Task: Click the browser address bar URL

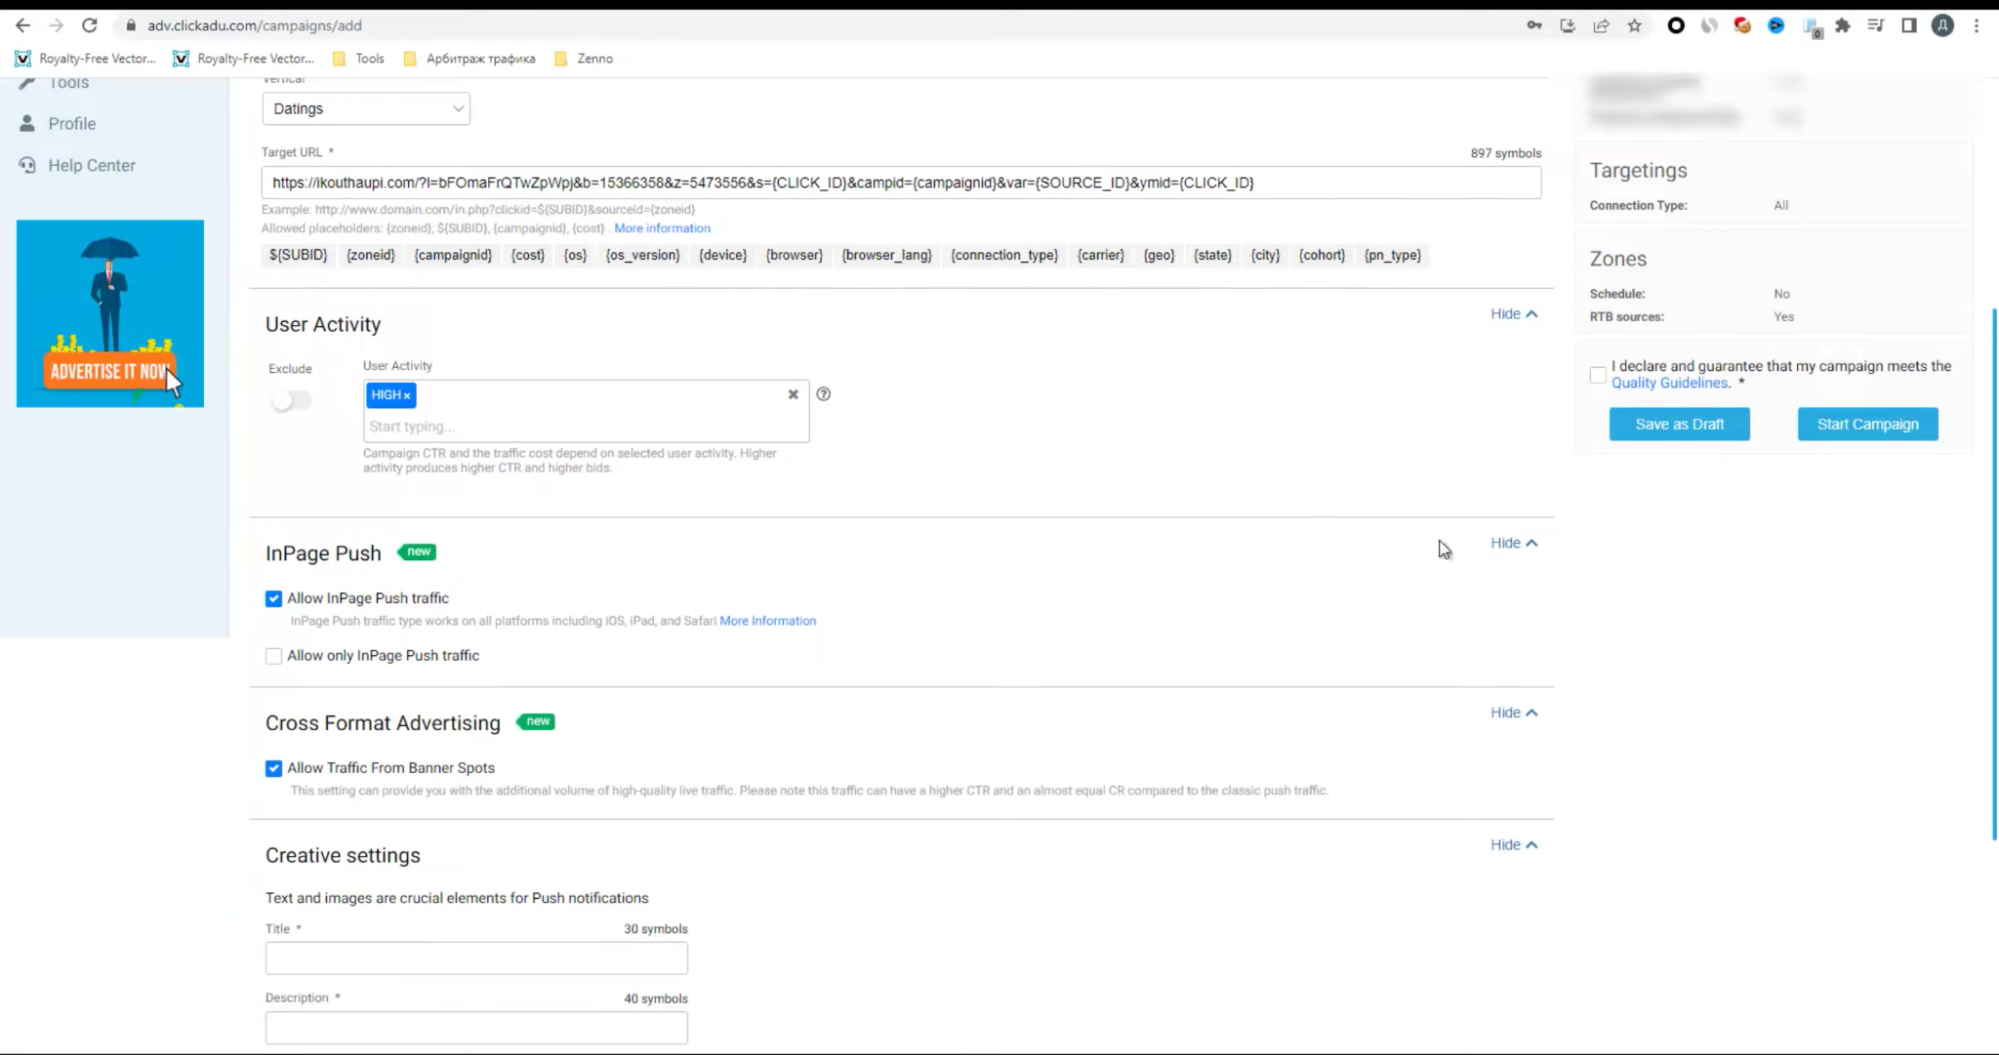Action: click(255, 25)
